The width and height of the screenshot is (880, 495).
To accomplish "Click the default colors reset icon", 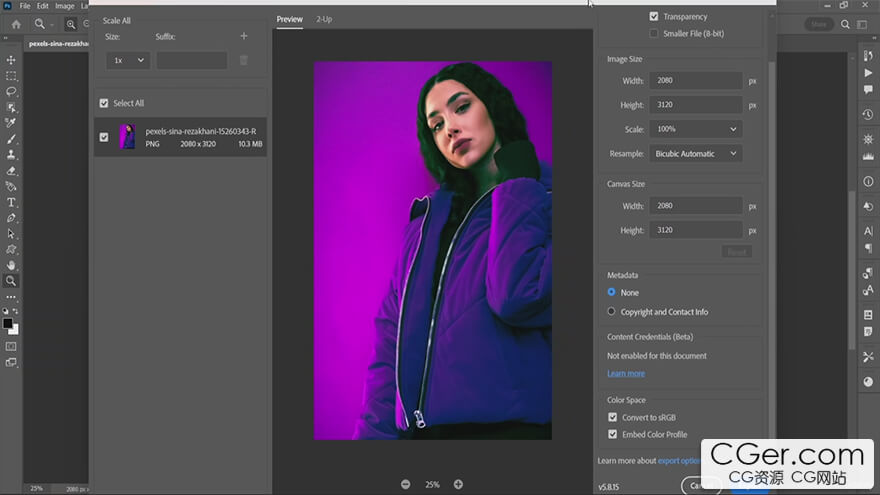I will pos(5,311).
